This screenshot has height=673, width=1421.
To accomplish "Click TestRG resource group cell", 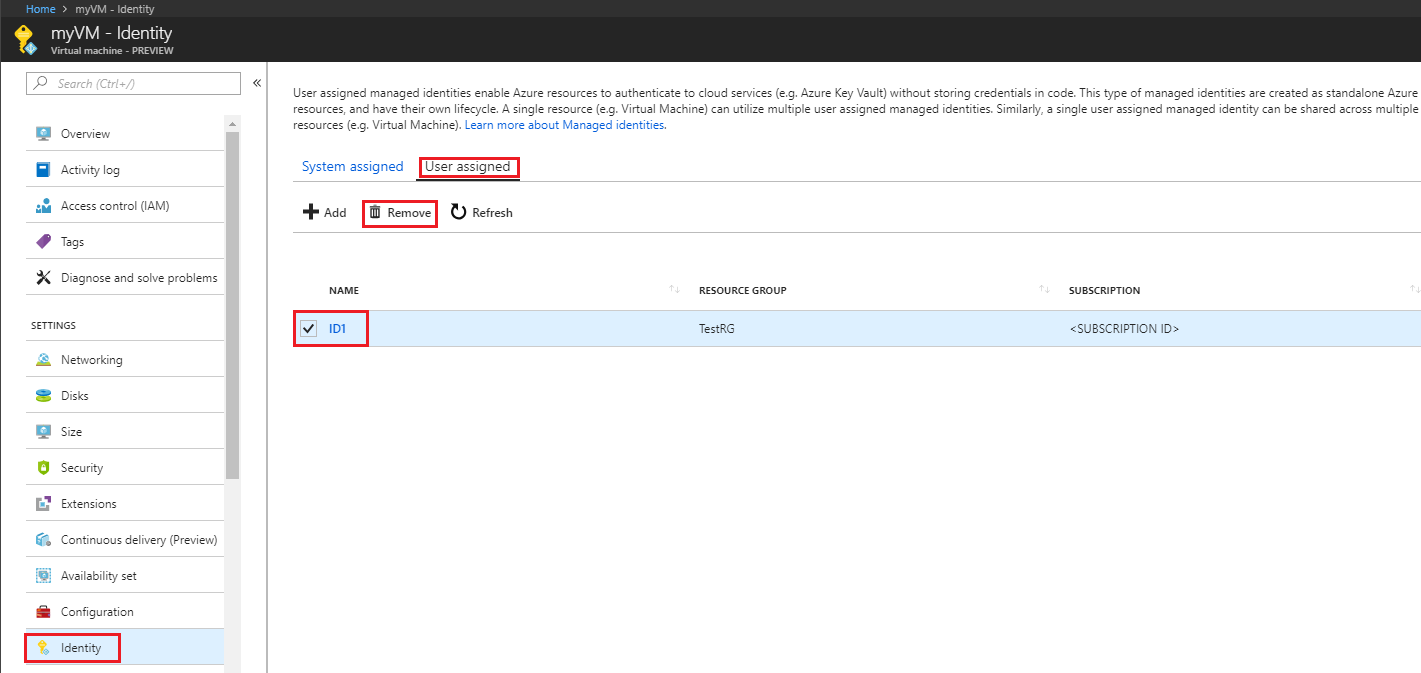I will tap(716, 328).
